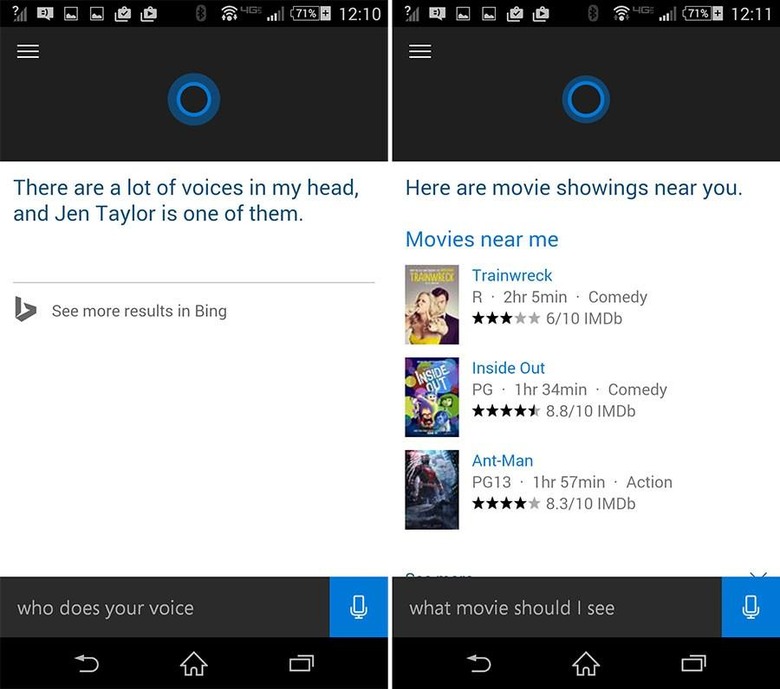Screen dimensions: 780x689
Task: Open the Ant-Man movie title
Action: 502,460
